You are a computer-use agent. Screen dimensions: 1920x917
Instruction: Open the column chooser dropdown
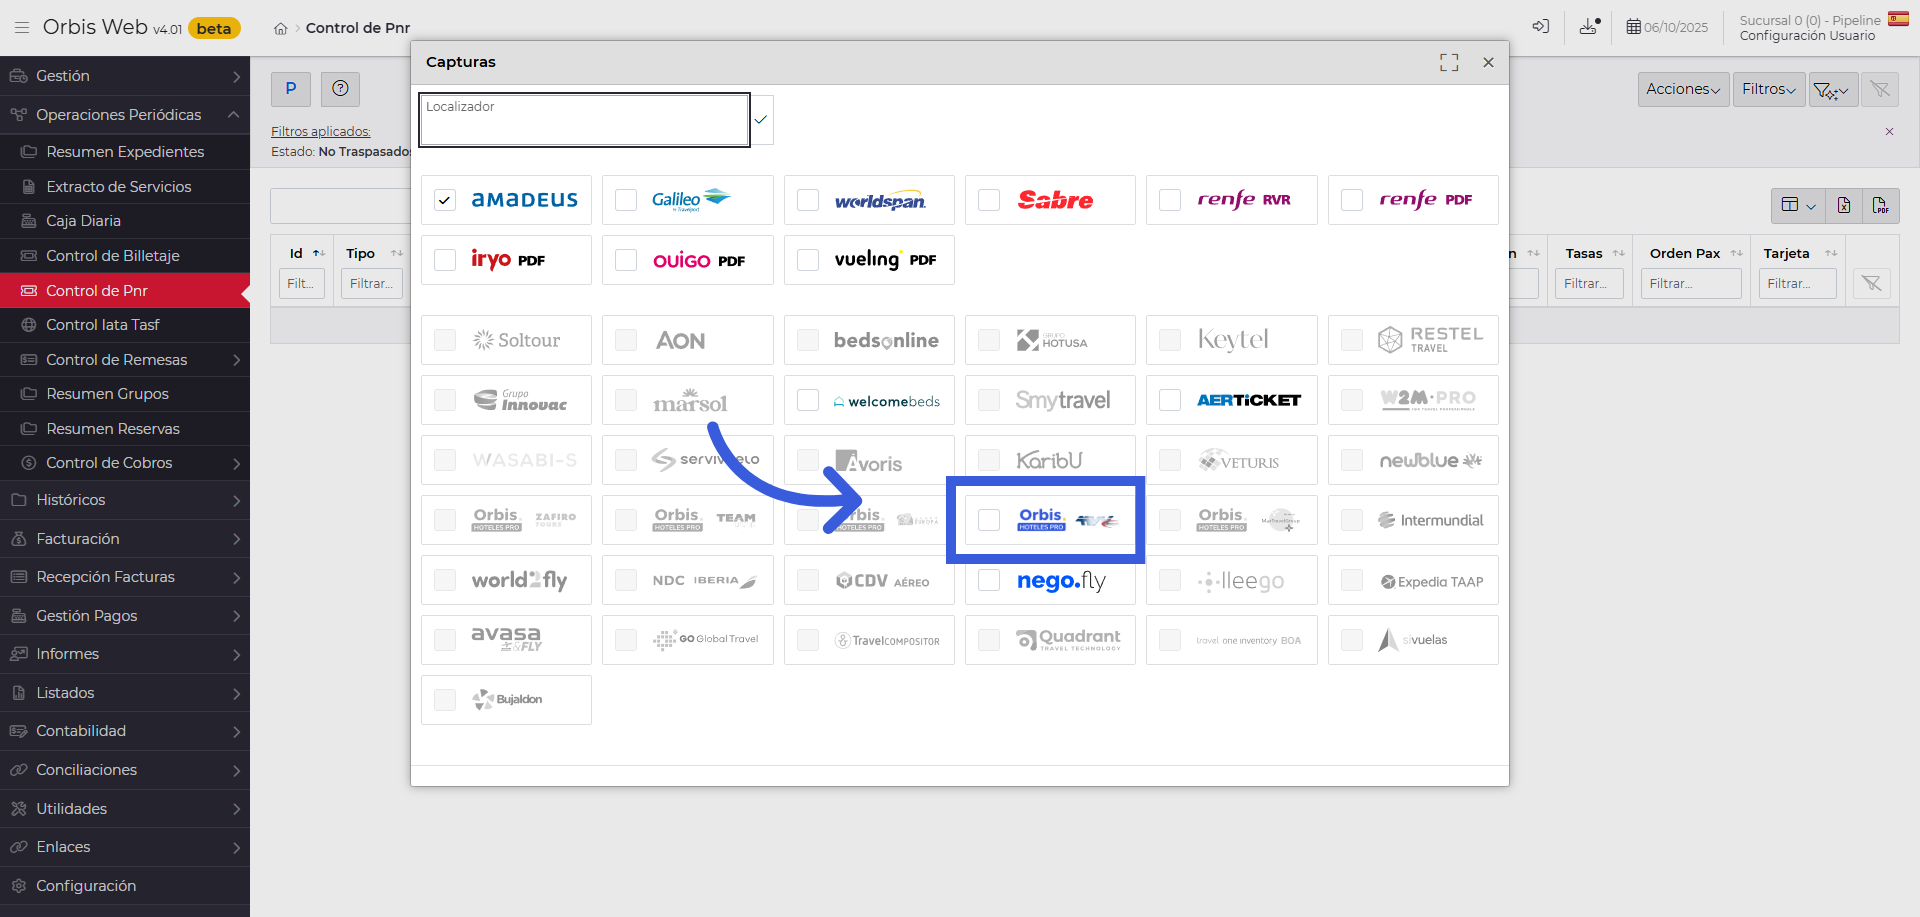tap(1799, 206)
